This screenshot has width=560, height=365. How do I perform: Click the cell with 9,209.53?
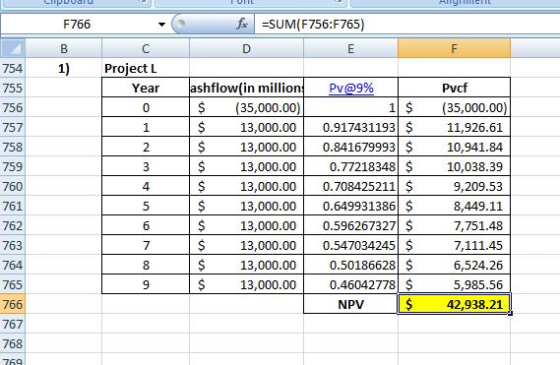click(454, 186)
